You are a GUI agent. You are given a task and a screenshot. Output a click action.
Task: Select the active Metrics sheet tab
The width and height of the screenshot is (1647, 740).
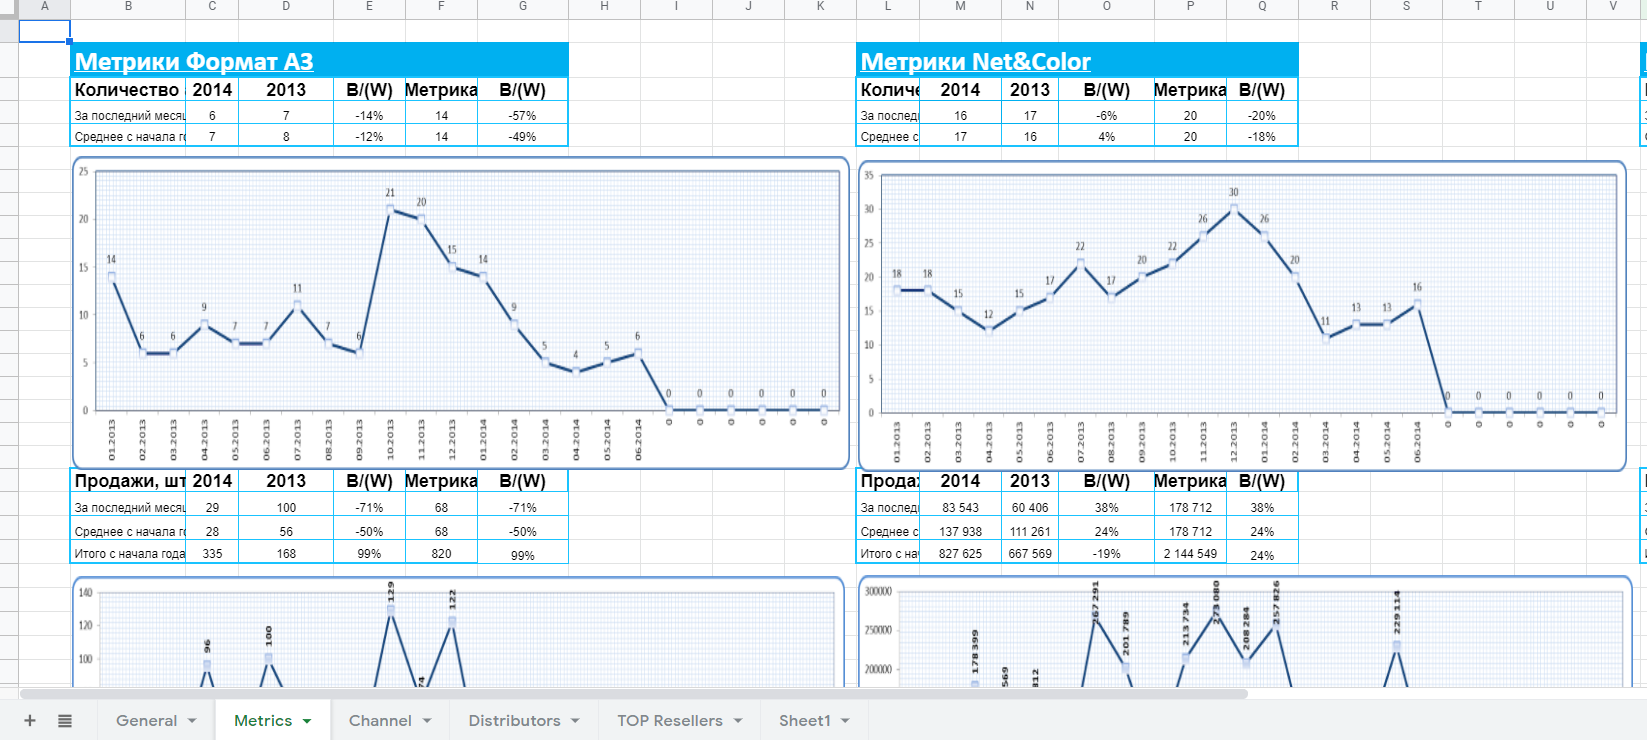(263, 721)
